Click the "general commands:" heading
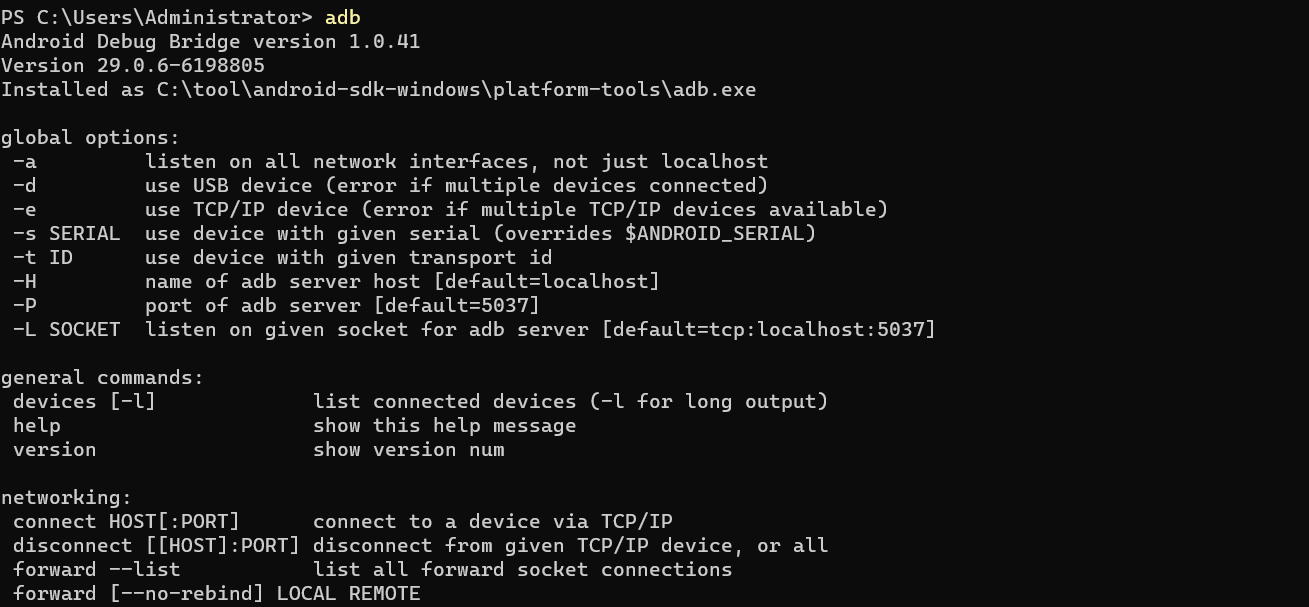Viewport: 1309px width, 607px height. 102,377
